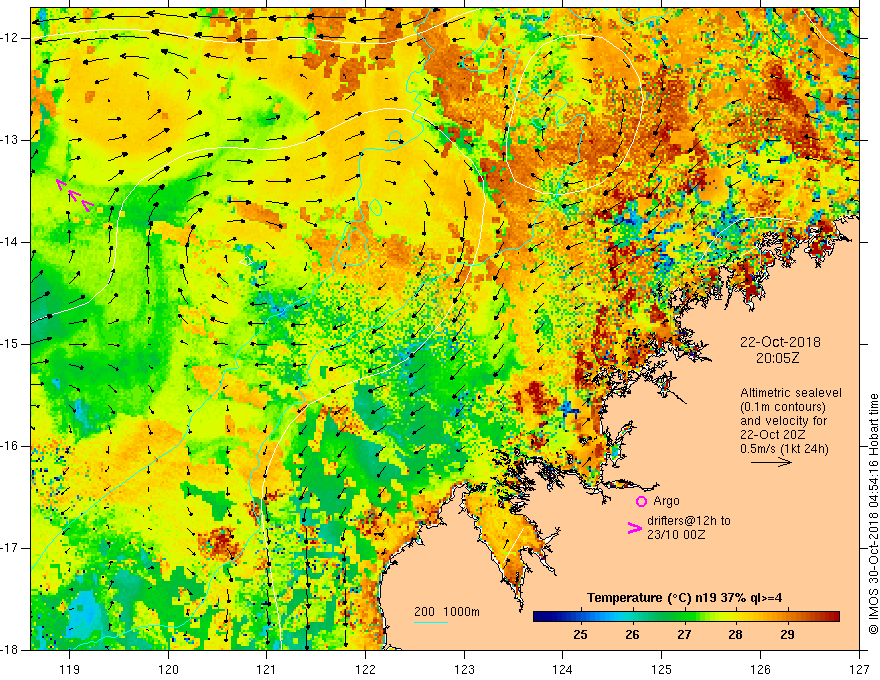Click the 25 tick label on color bar
Viewport: 880px width, 680px height.
point(580,635)
